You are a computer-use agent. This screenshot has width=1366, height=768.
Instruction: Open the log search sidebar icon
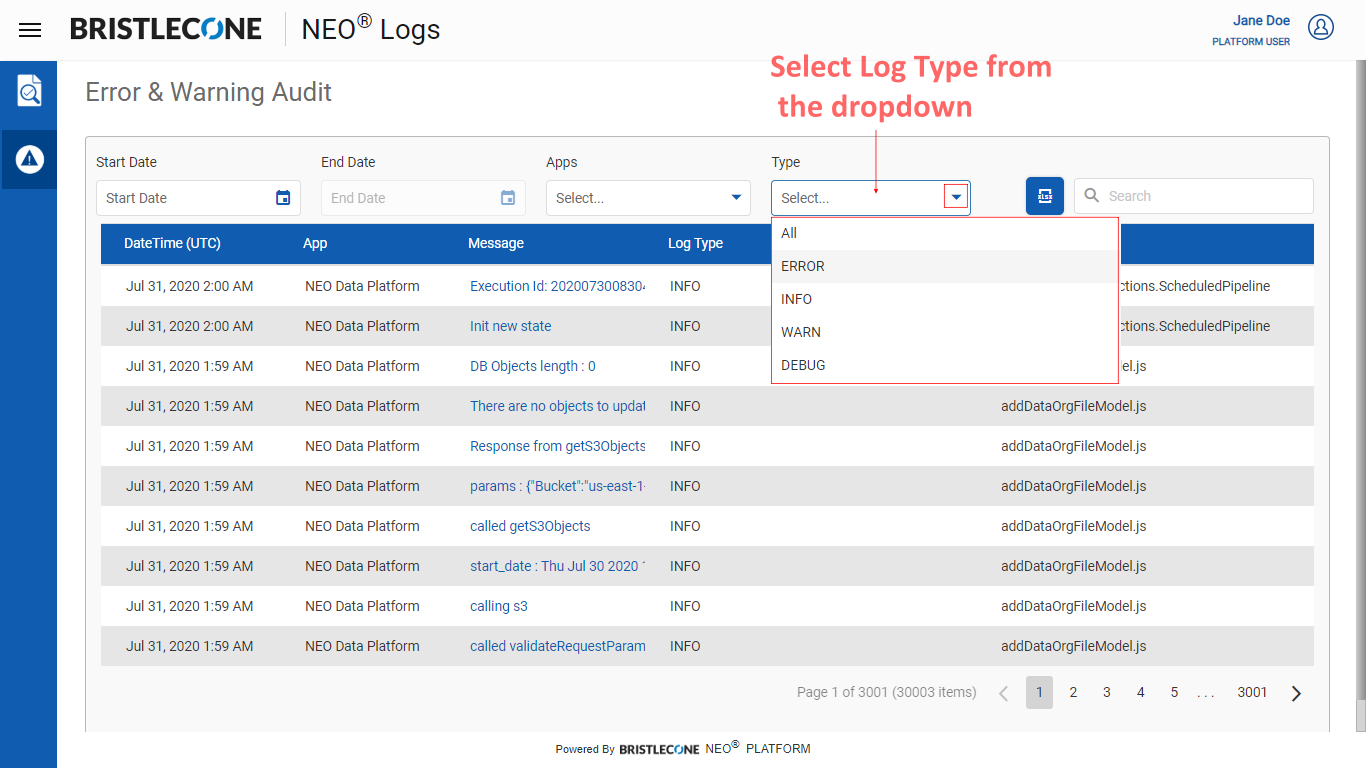point(29,91)
